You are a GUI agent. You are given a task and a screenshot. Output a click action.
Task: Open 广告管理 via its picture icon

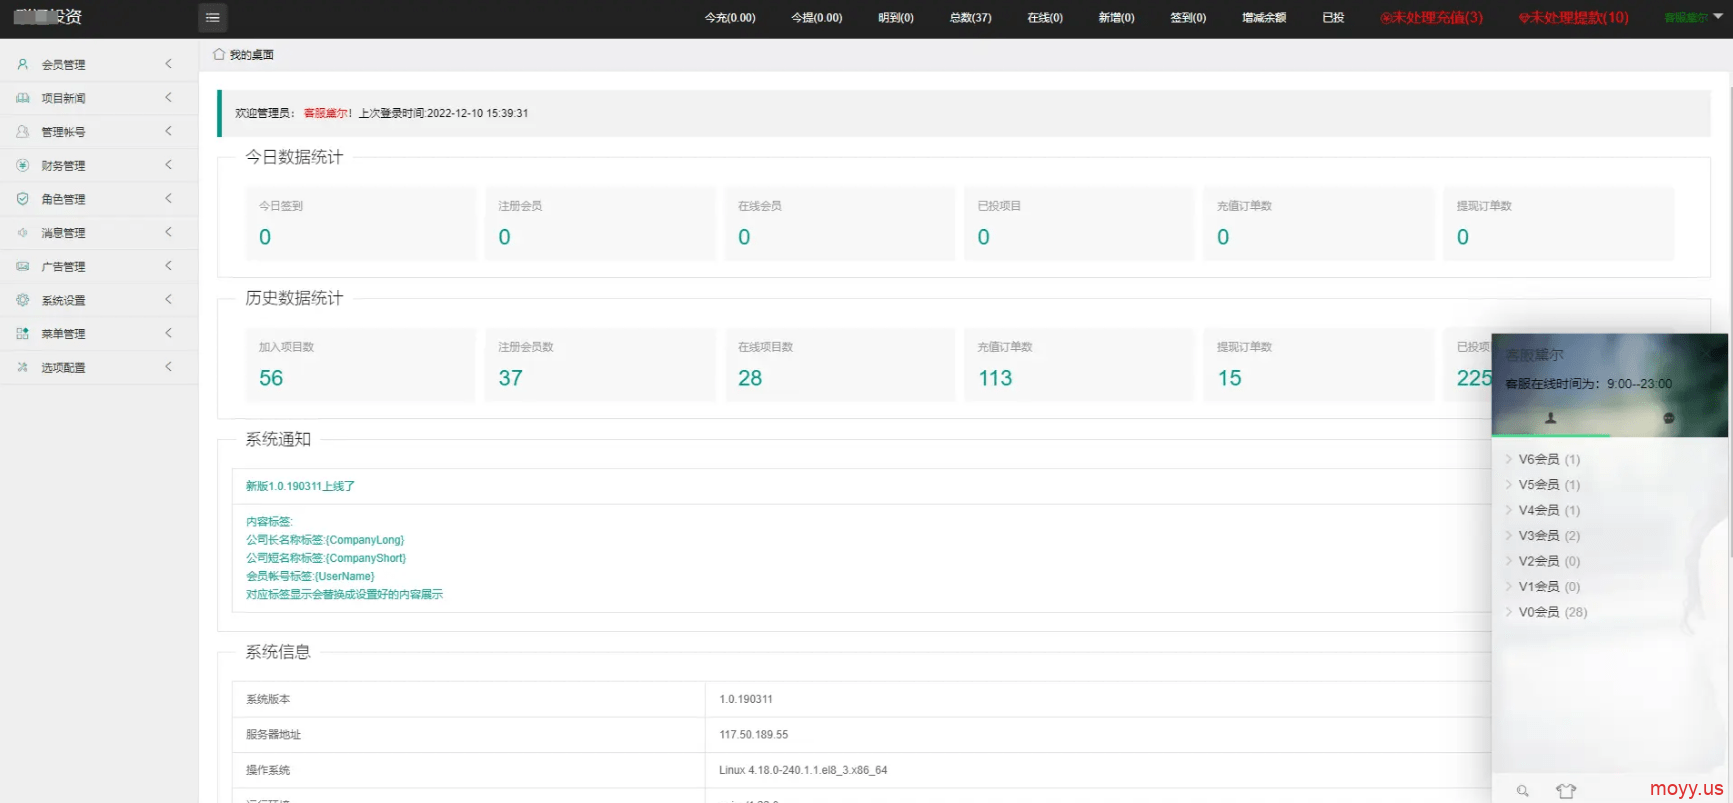click(x=22, y=266)
